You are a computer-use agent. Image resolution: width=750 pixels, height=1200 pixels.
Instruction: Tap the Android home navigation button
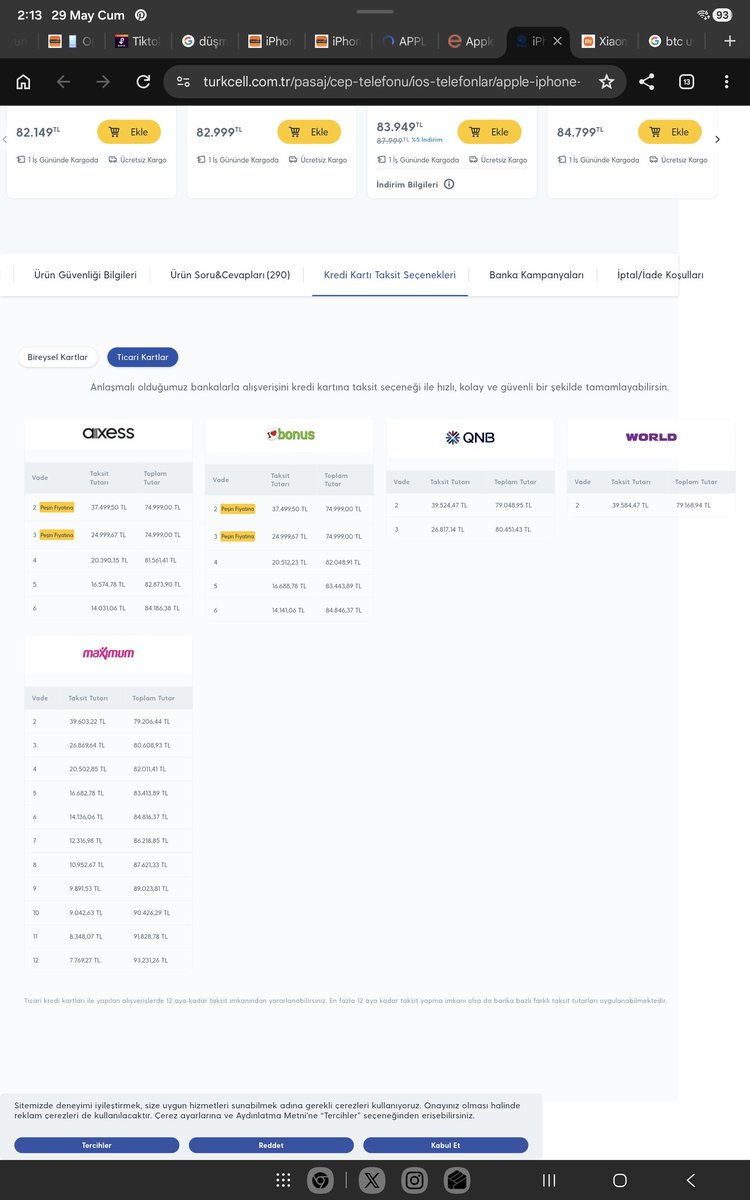tap(619, 1180)
